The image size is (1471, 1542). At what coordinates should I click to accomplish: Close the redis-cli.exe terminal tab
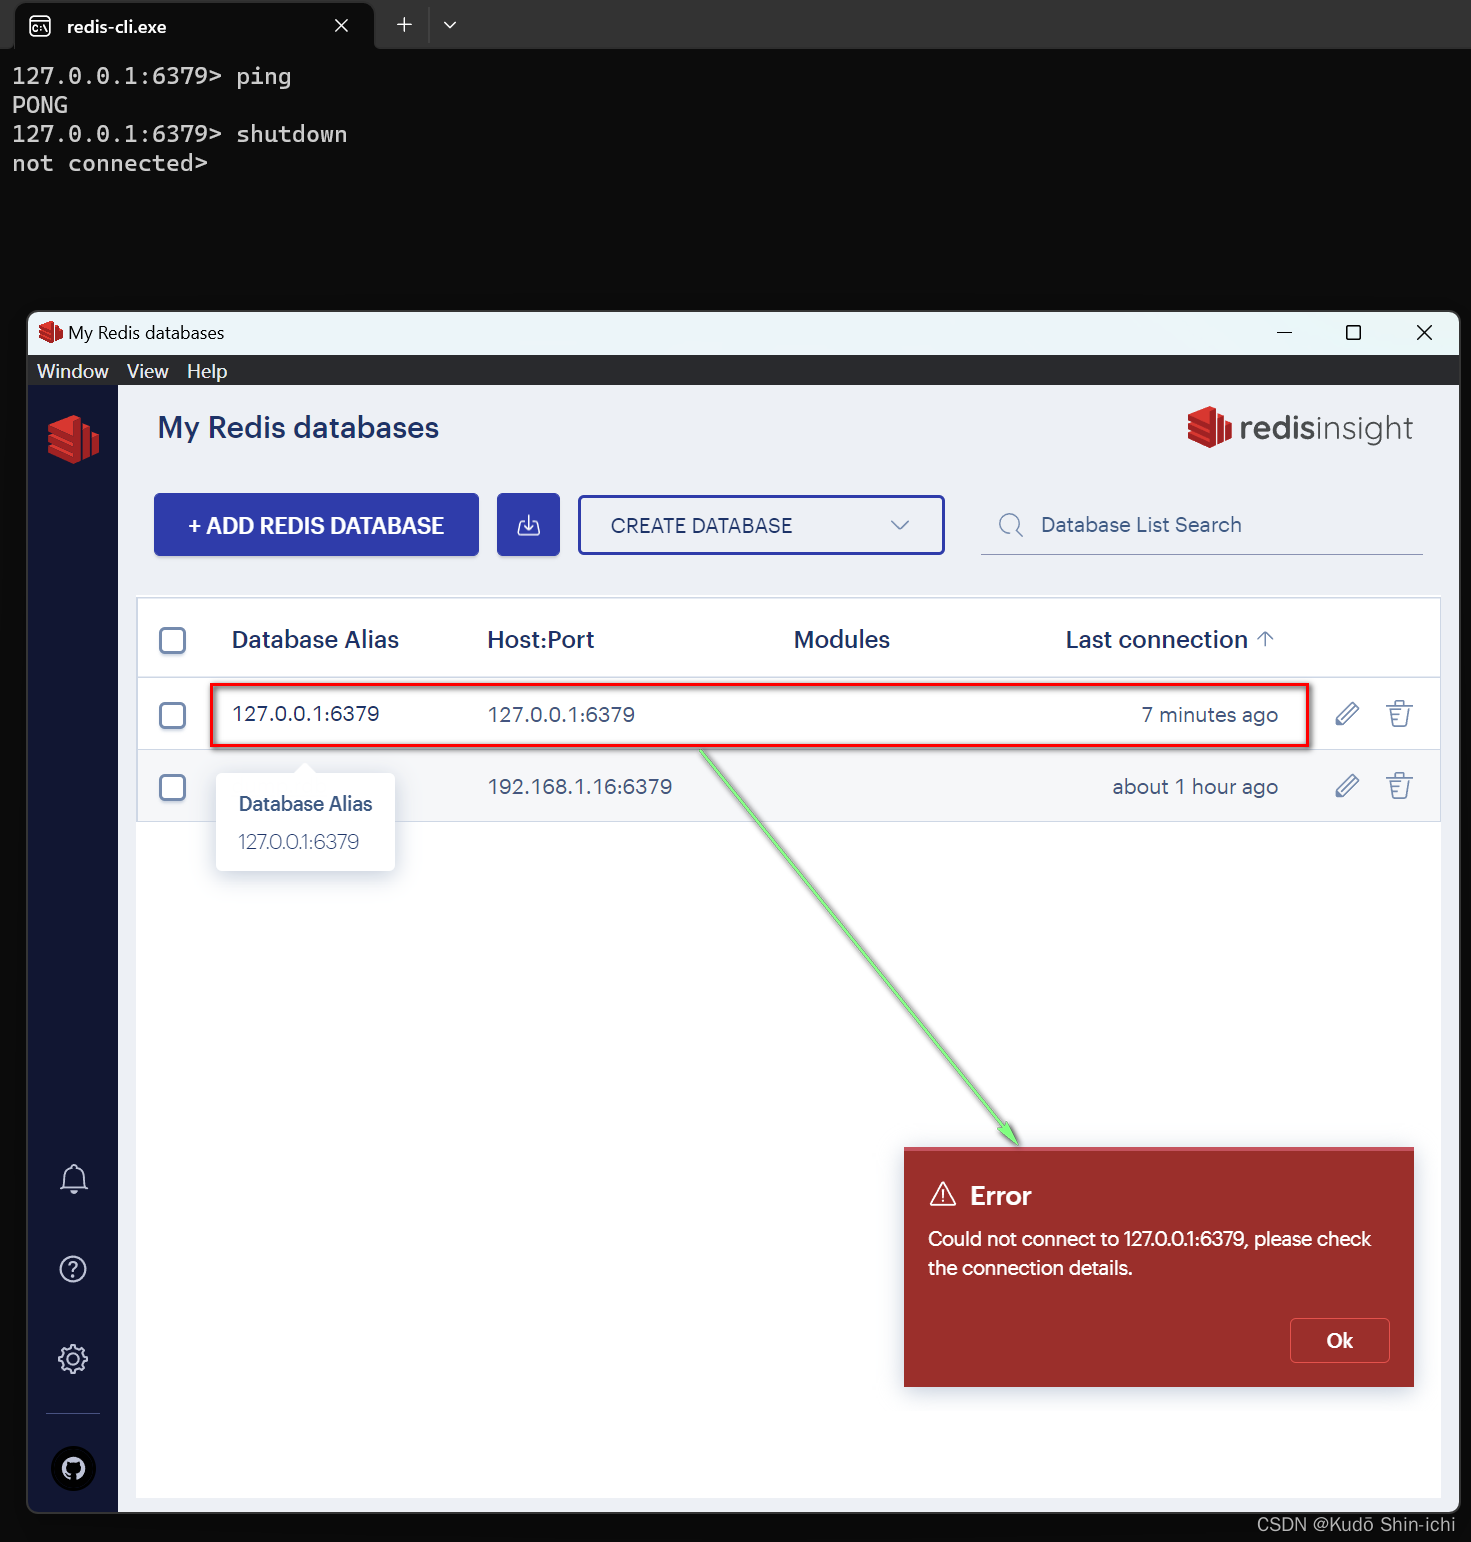[341, 26]
